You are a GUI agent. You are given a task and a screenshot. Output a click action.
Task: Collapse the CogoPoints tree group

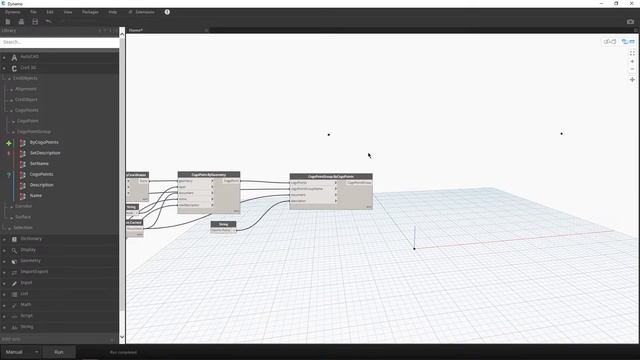(x=11, y=111)
